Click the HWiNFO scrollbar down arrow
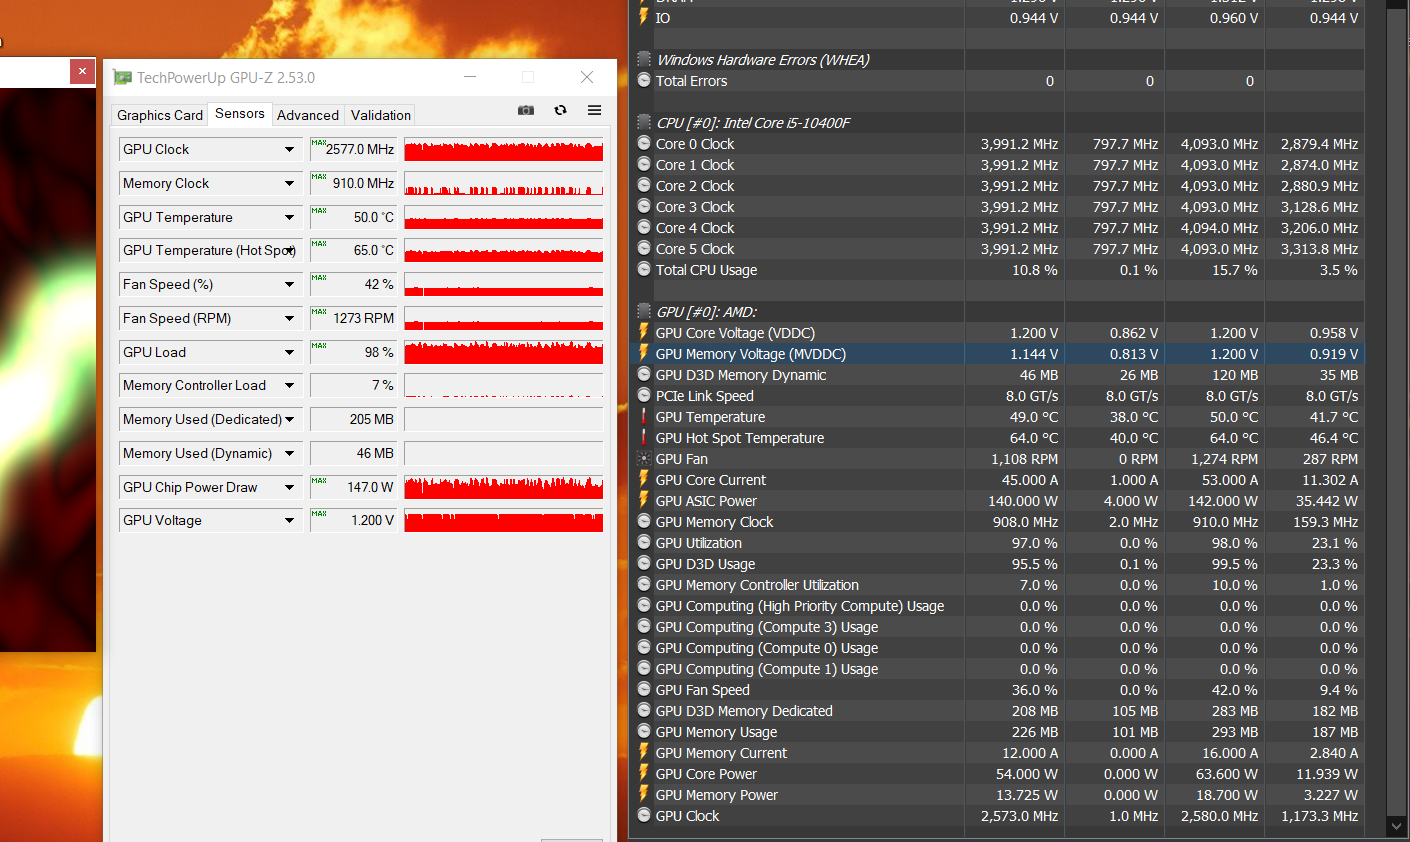 pos(1397,826)
